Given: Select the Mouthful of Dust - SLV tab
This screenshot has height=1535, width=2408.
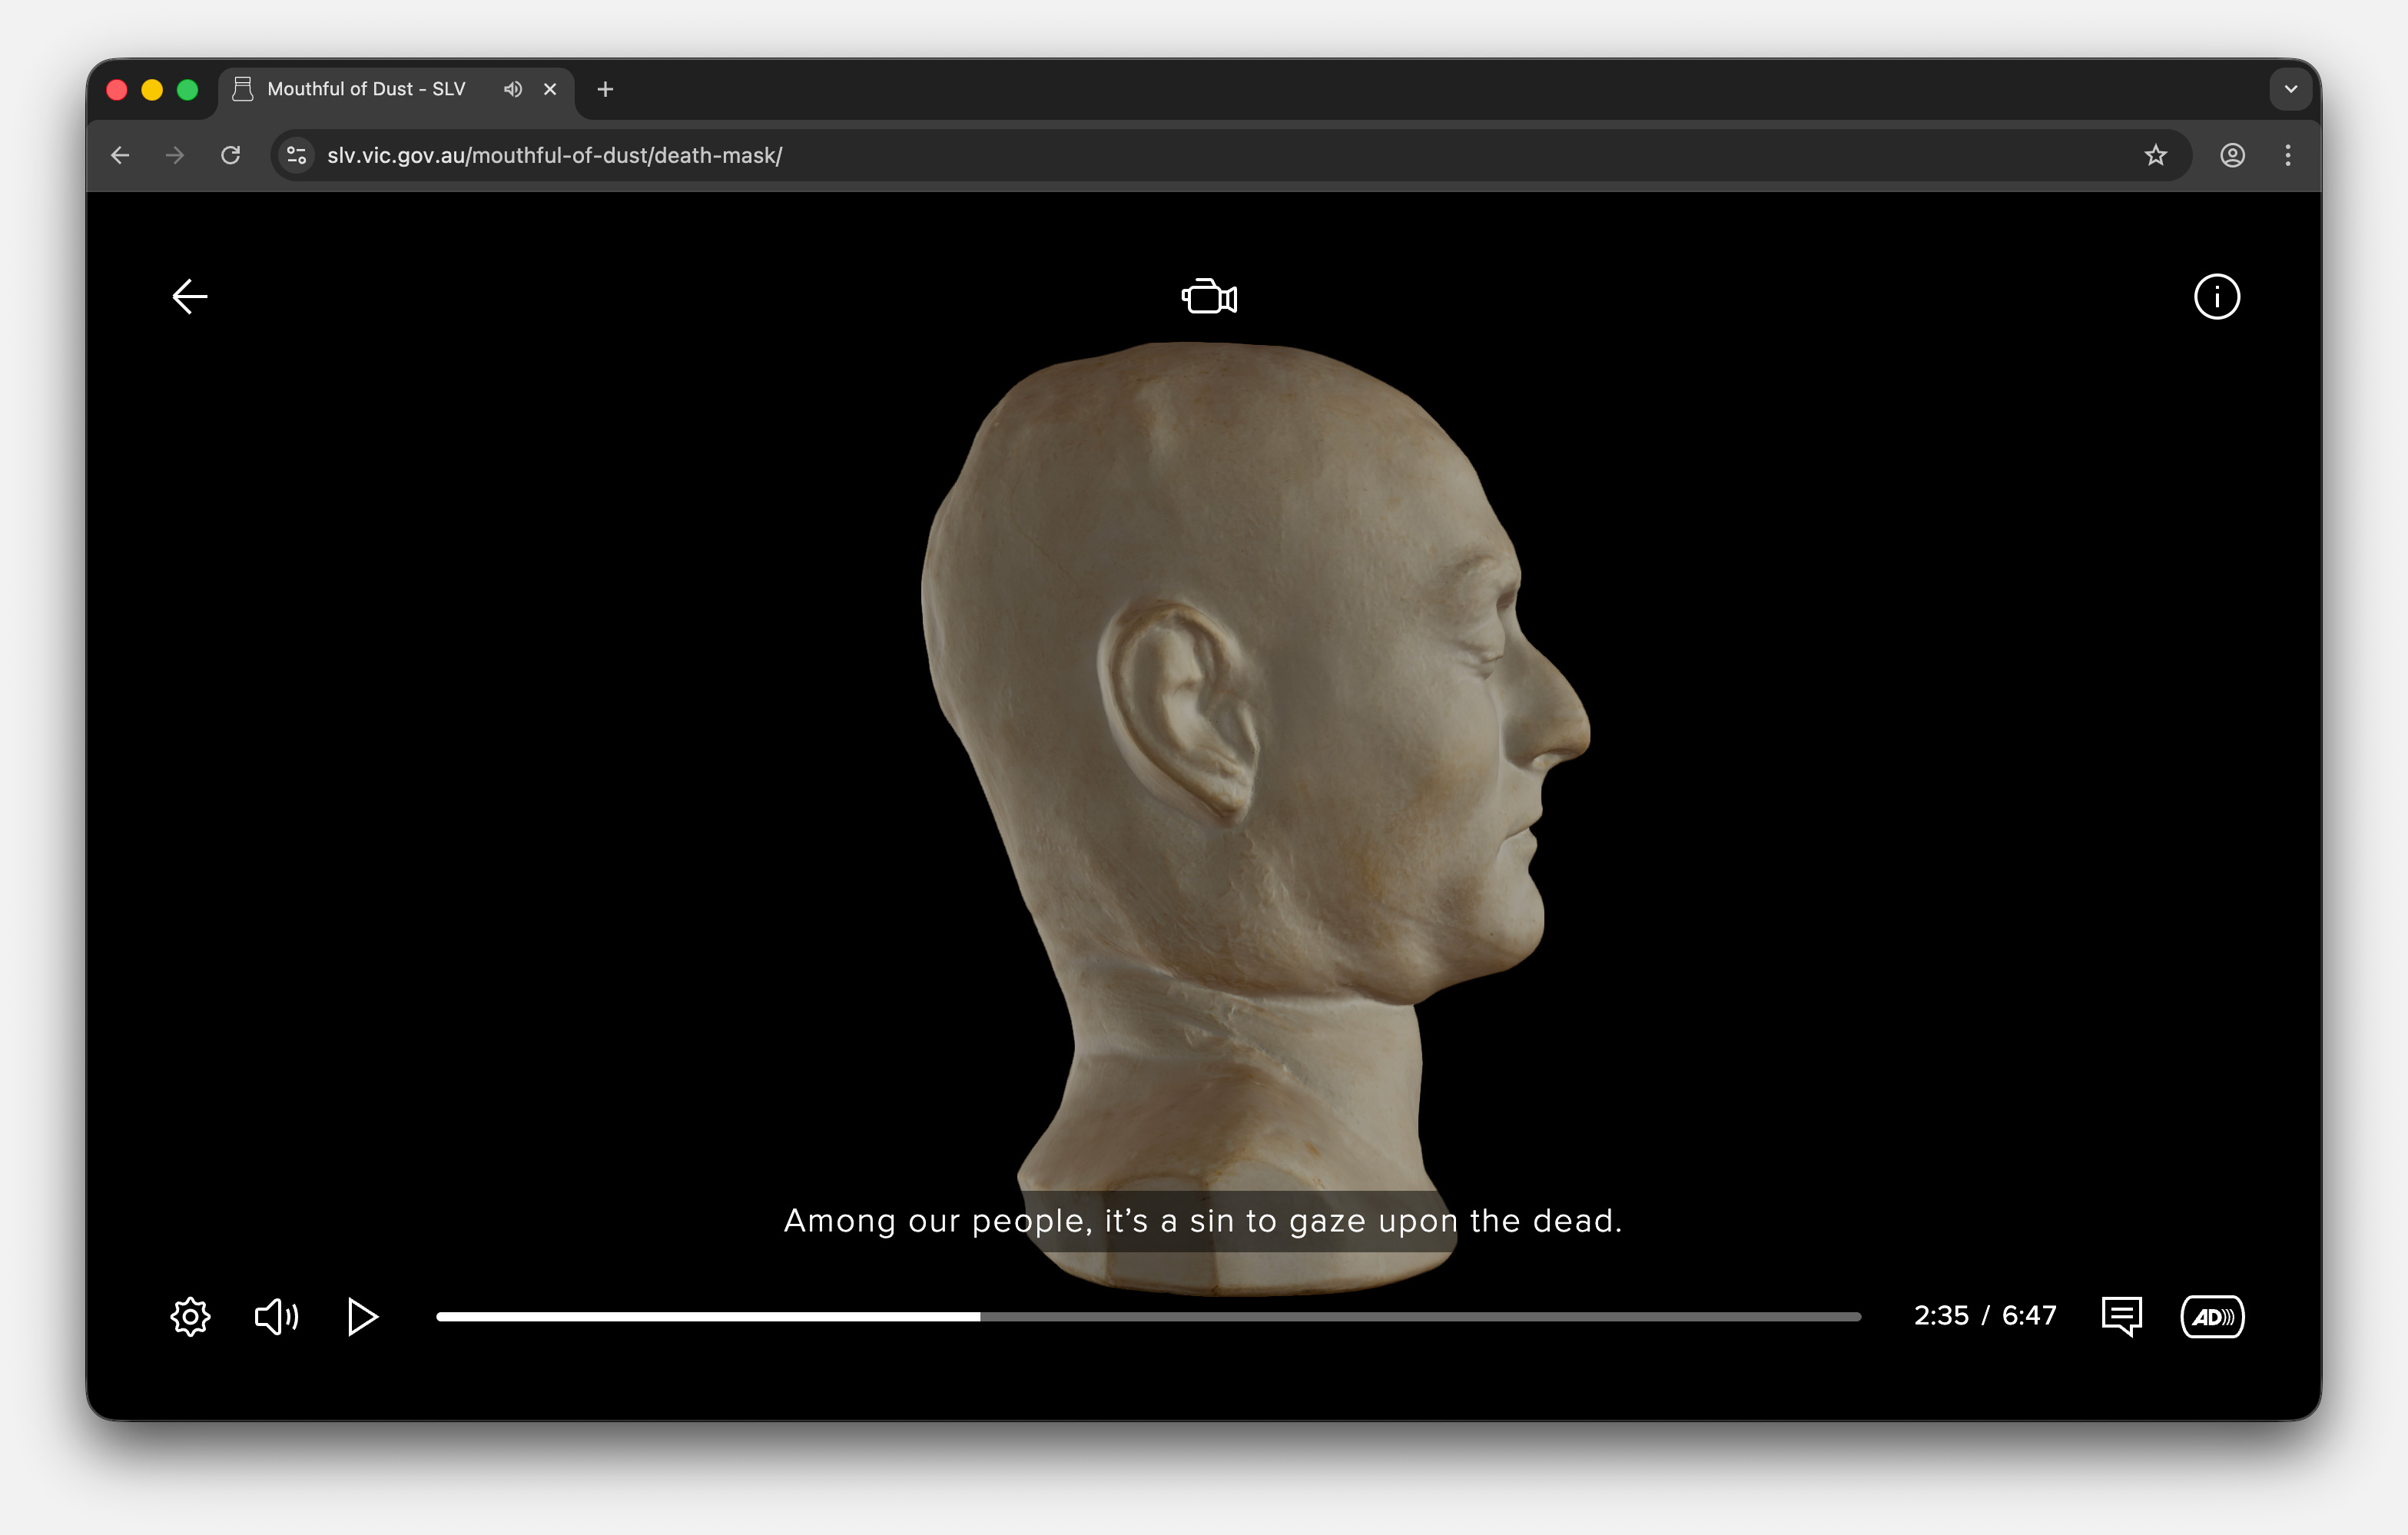Looking at the screenshot, I should [360, 89].
